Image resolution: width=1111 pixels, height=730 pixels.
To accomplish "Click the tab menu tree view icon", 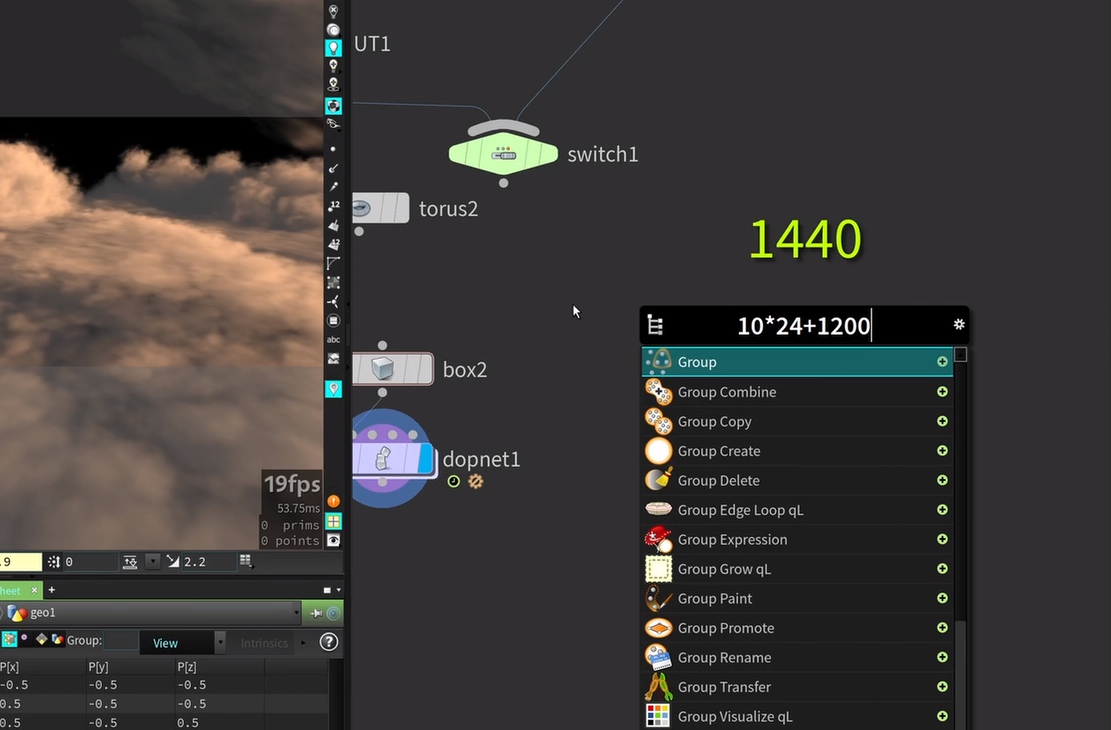I will tap(655, 325).
